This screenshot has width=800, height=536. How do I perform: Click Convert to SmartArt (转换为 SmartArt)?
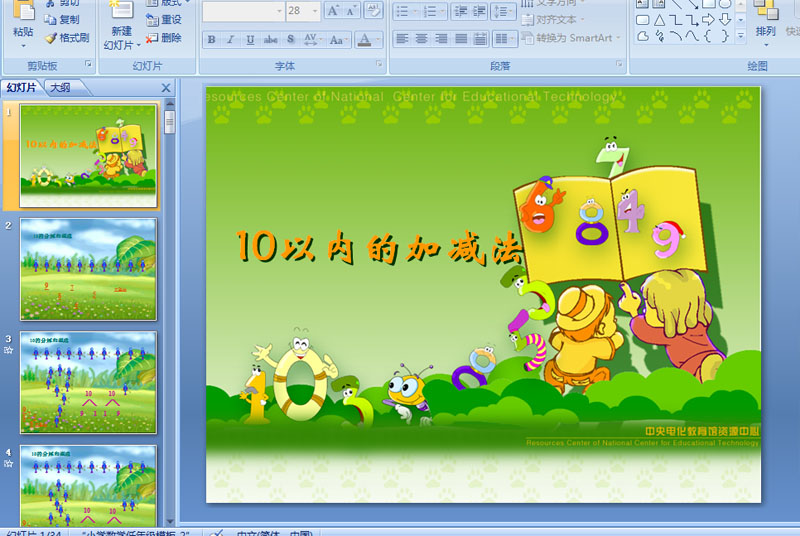click(571, 38)
